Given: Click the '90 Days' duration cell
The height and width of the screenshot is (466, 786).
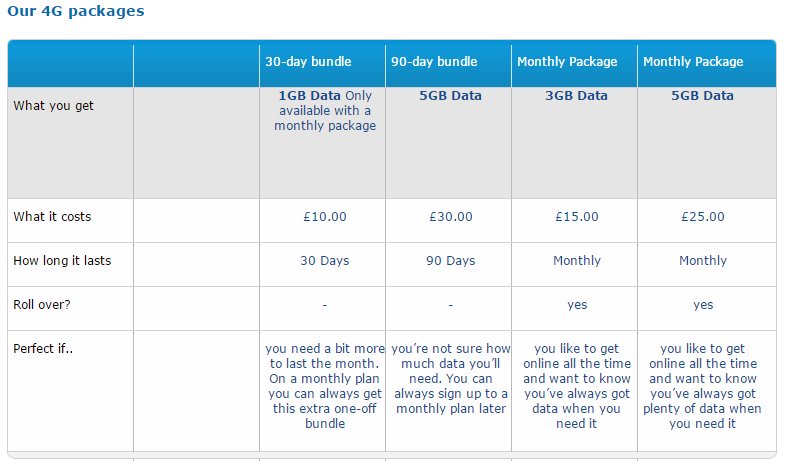Looking at the screenshot, I should pyautogui.click(x=451, y=261).
